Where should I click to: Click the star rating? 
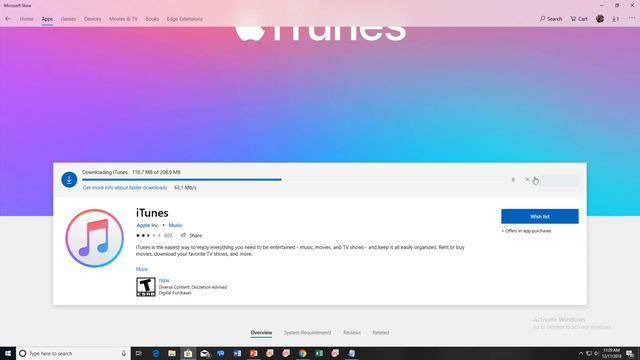coord(148,236)
